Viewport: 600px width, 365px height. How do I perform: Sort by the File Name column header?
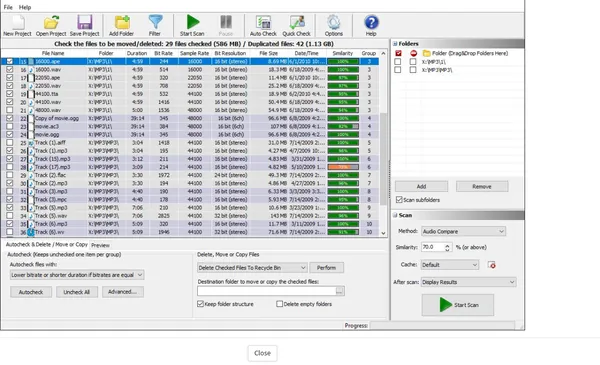pos(53,53)
